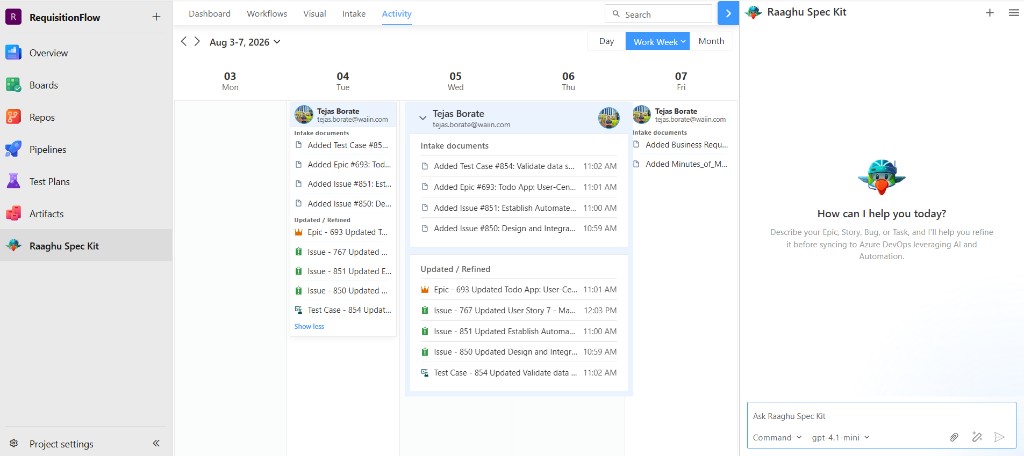Image resolution: width=1024 pixels, height=456 pixels.
Task: Open Pipelines in the sidebar
Action: [86, 150]
